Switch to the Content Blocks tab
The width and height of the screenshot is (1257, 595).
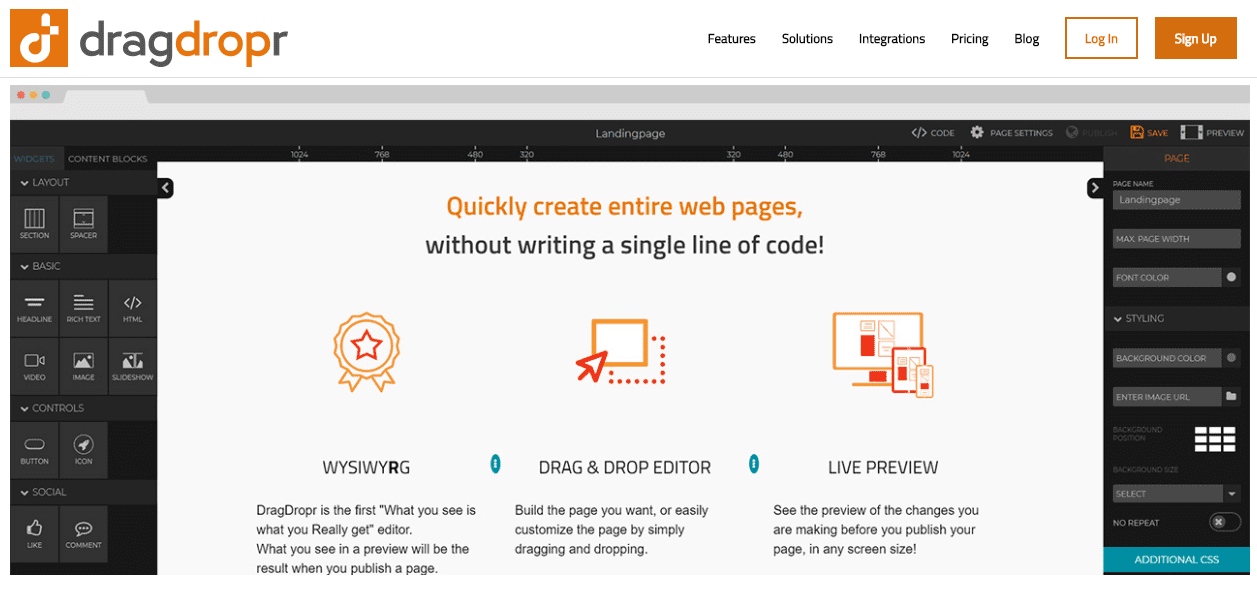(x=107, y=159)
